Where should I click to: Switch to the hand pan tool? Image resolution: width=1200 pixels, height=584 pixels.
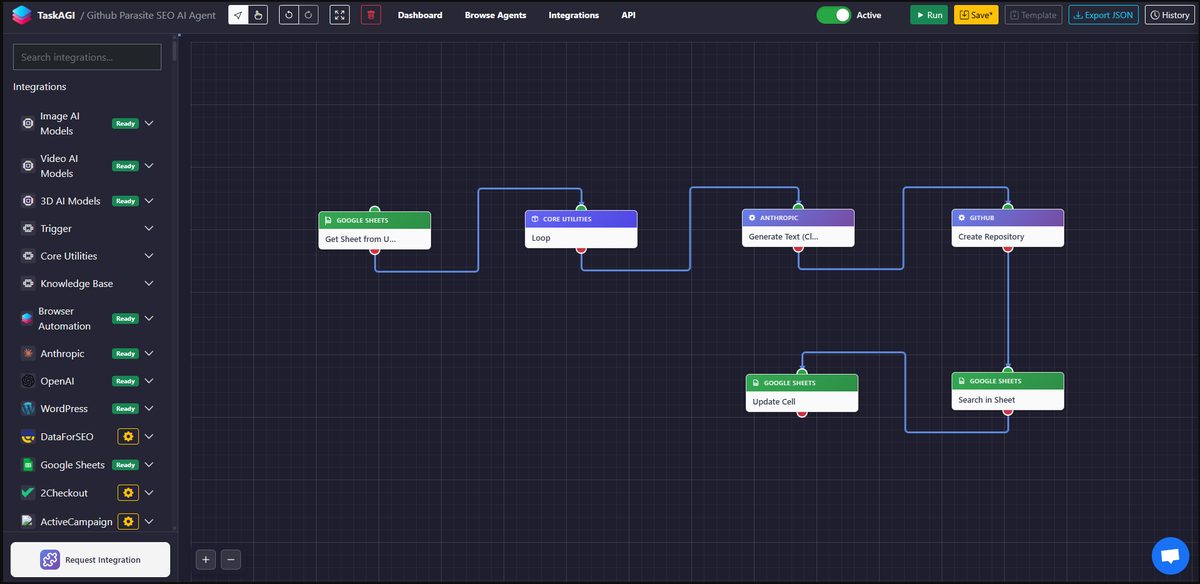pyautogui.click(x=256, y=14)
